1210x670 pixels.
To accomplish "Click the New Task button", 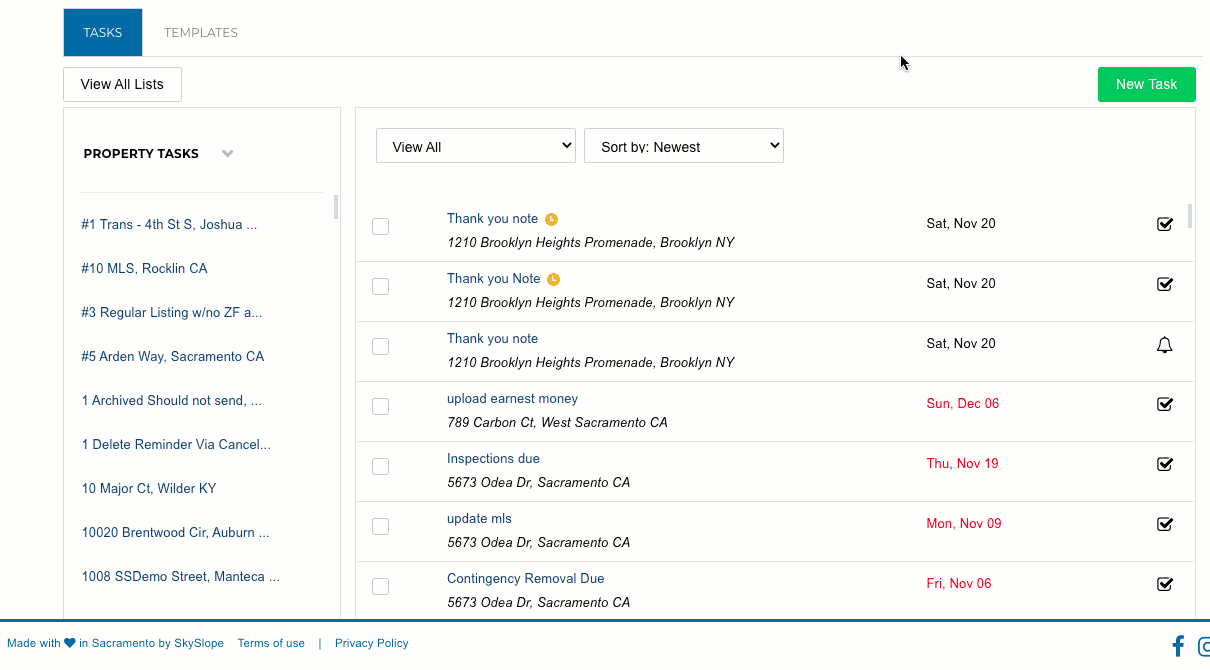I will click(x=1147, y=84).
